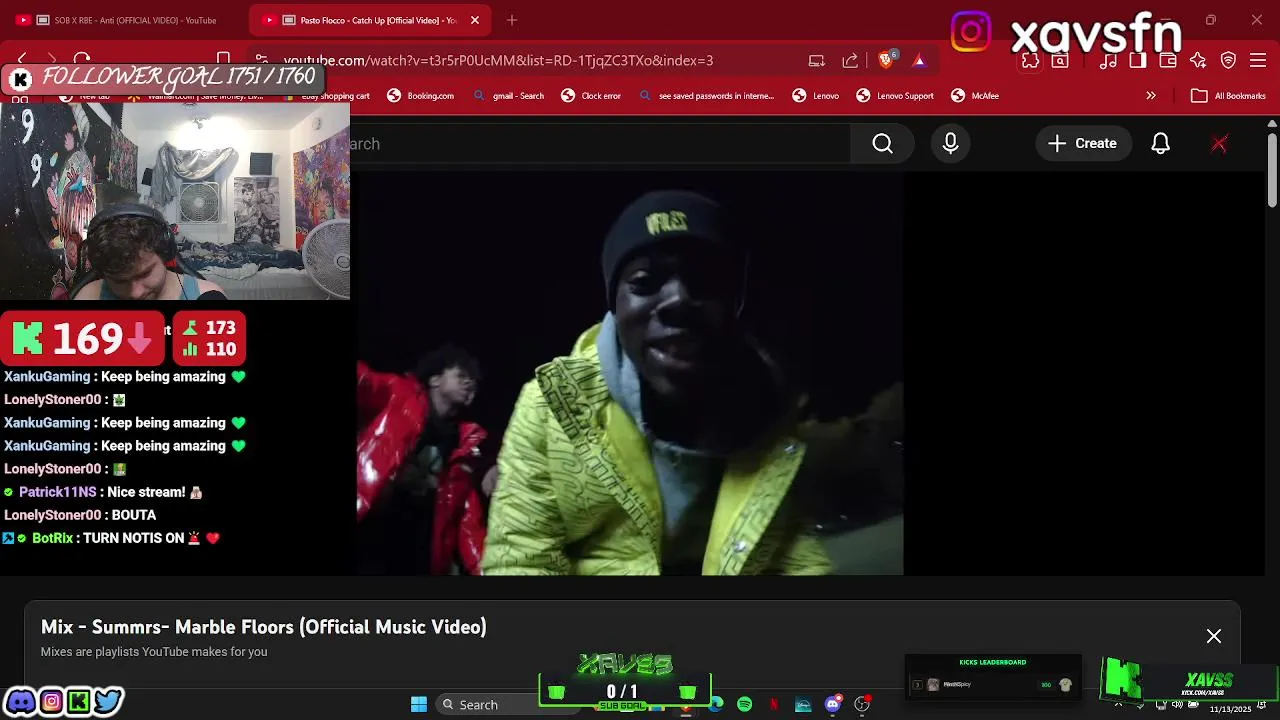Open the McAfee bookmark
Screen dimensions: 1280x720
975,96
